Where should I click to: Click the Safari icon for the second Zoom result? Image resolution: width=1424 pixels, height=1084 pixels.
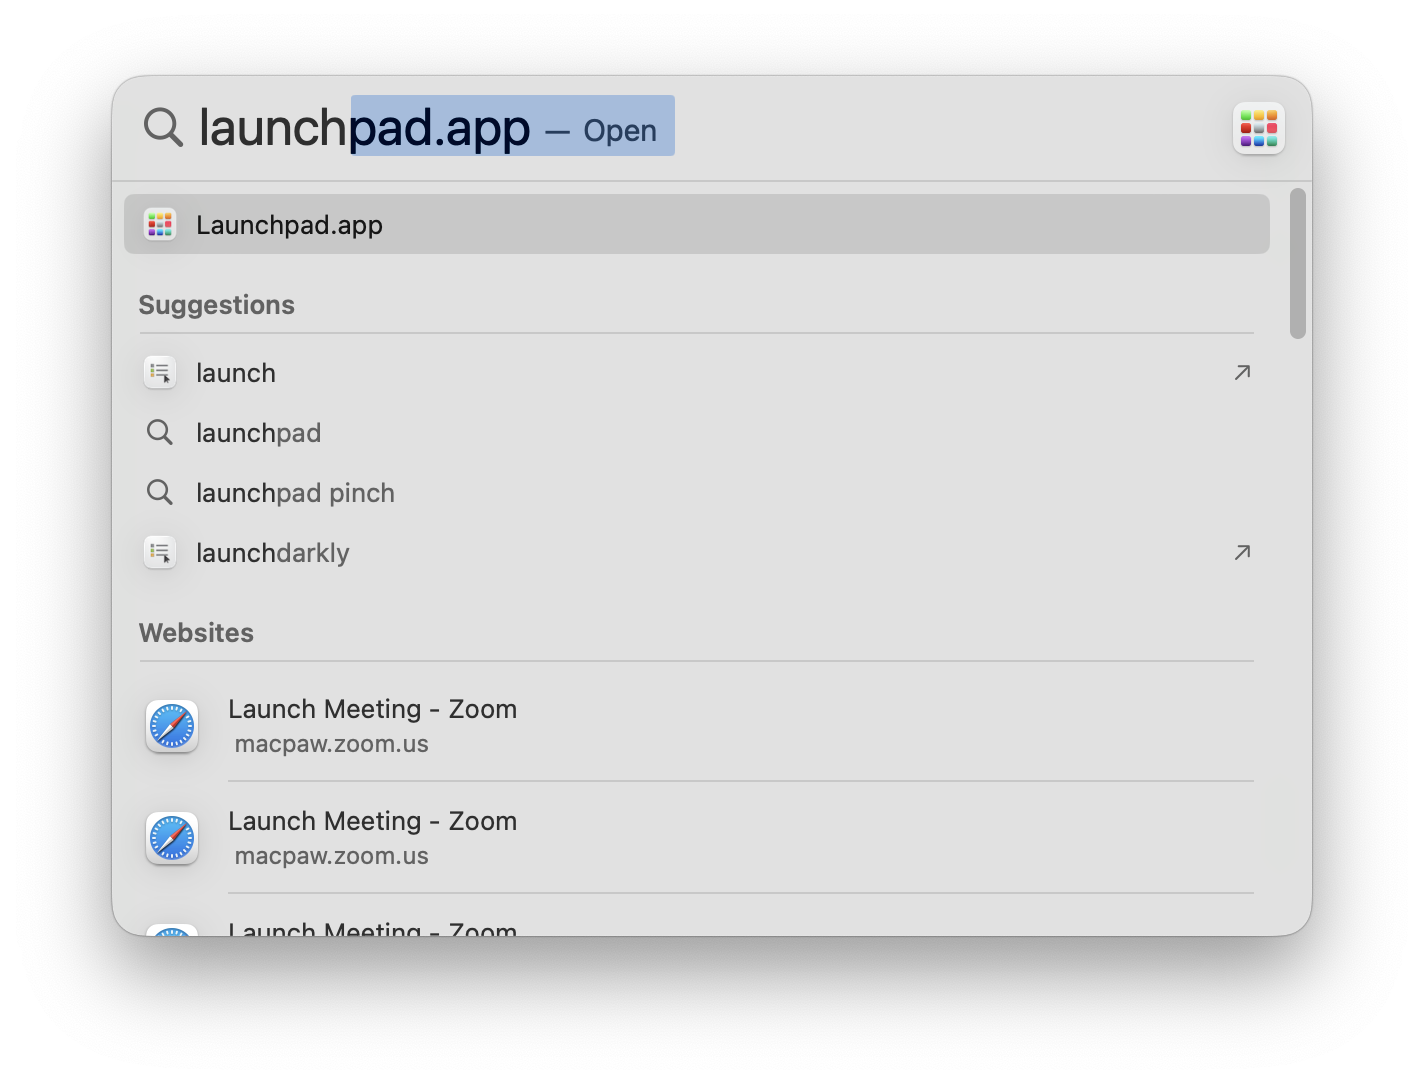click(x=171, y=839)
